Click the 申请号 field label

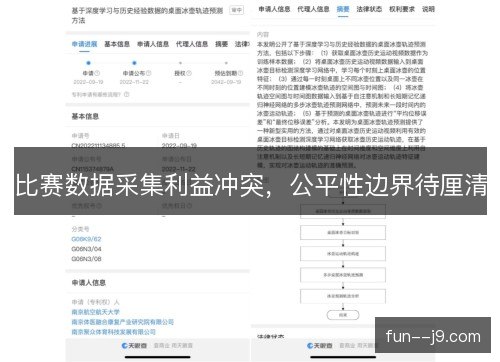pos(80,136)
